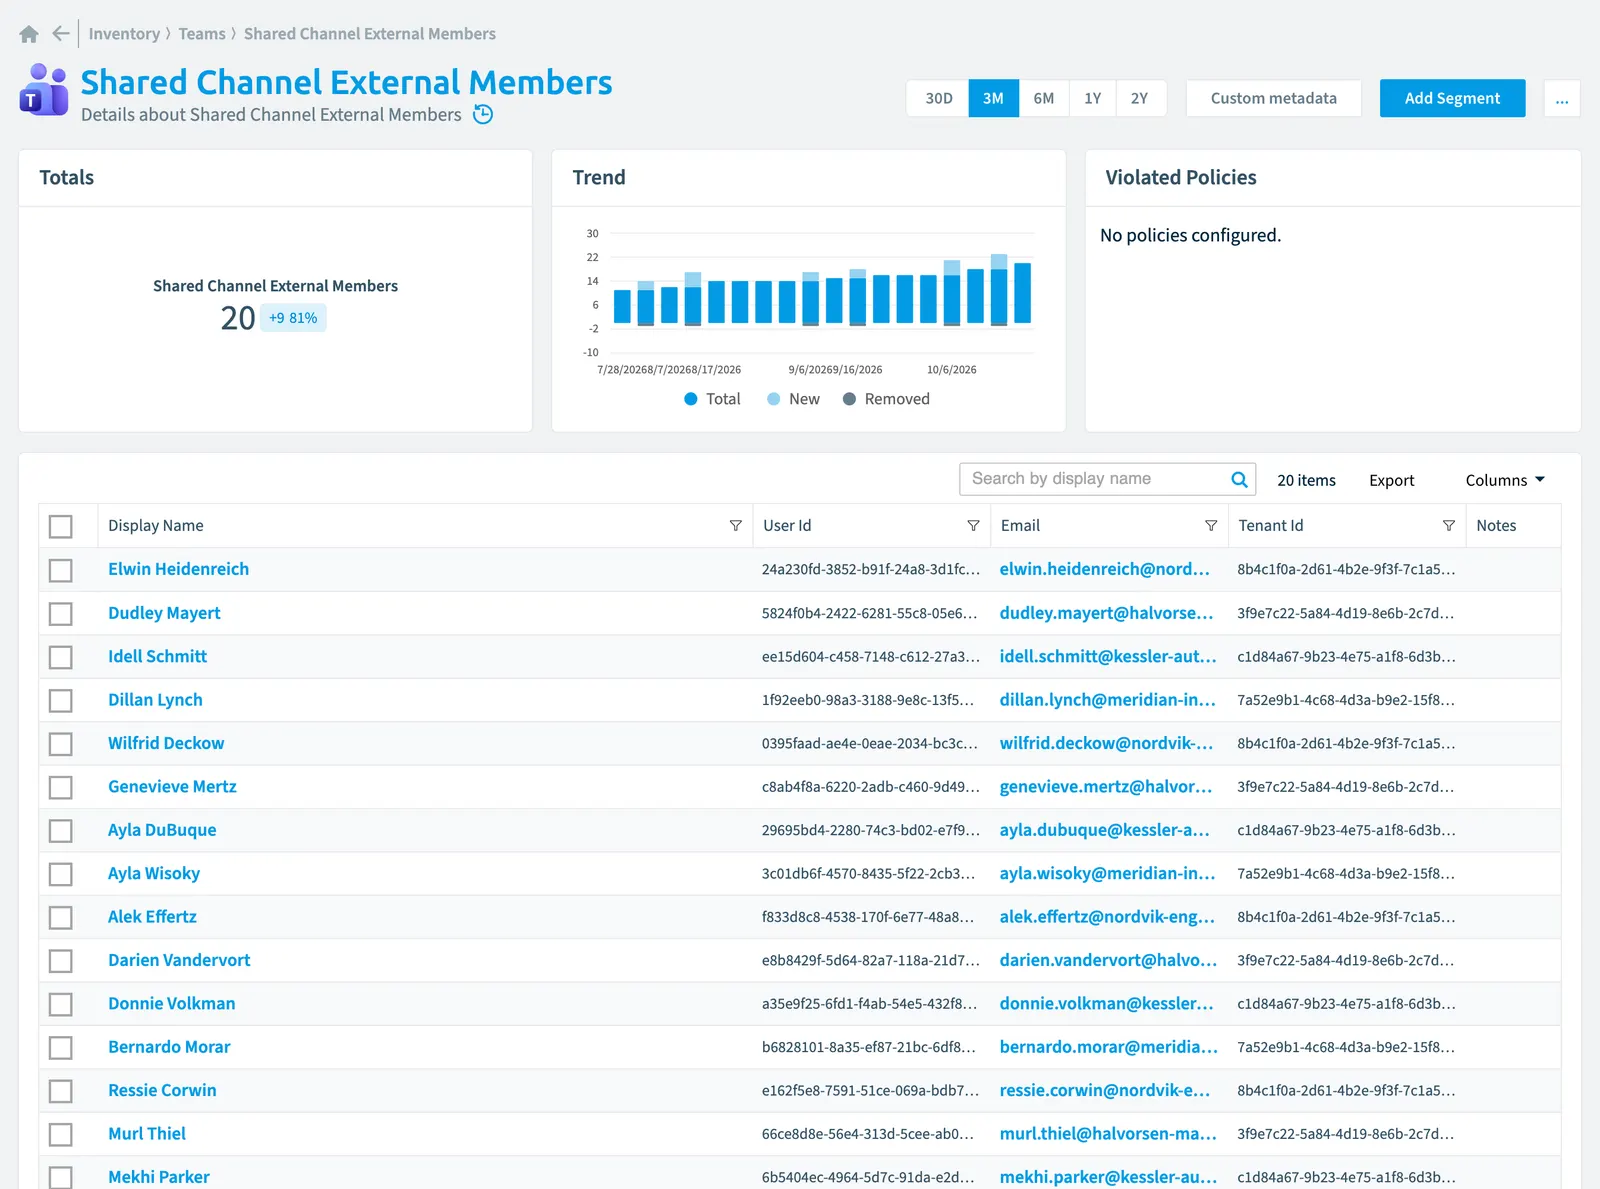Select the 3M time range
Screen dimensions: 1600x1189
click(993, 99)
